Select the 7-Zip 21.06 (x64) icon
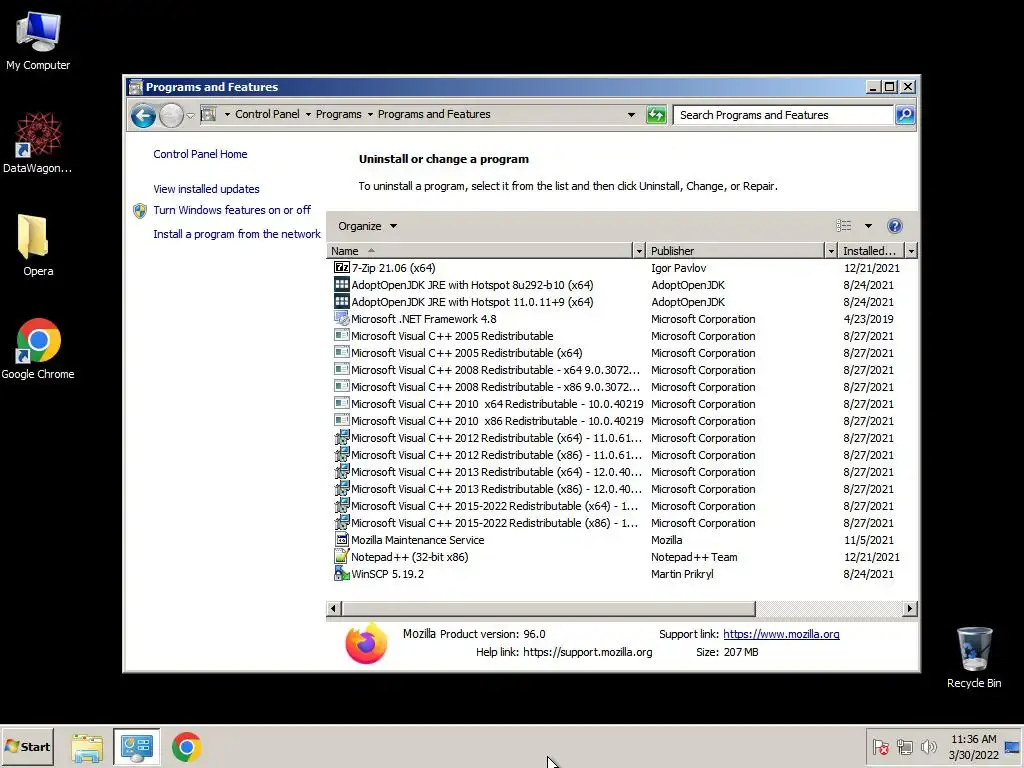 342,267
